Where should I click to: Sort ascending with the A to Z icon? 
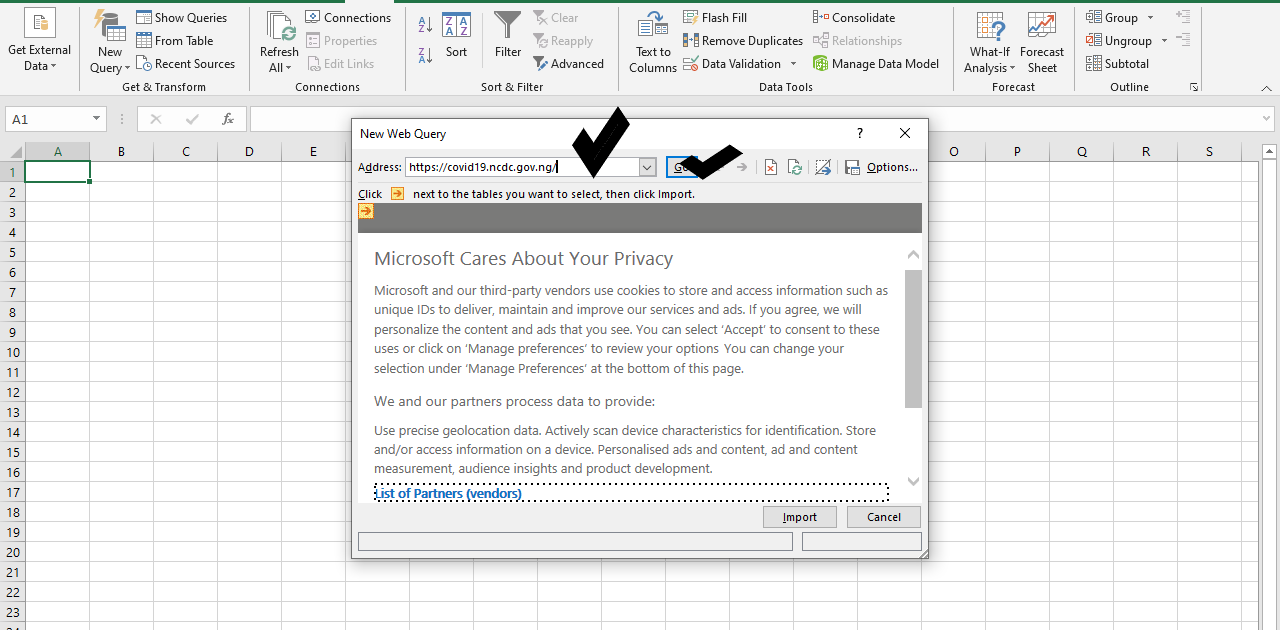pyautogui.click(x=425, y=24)
